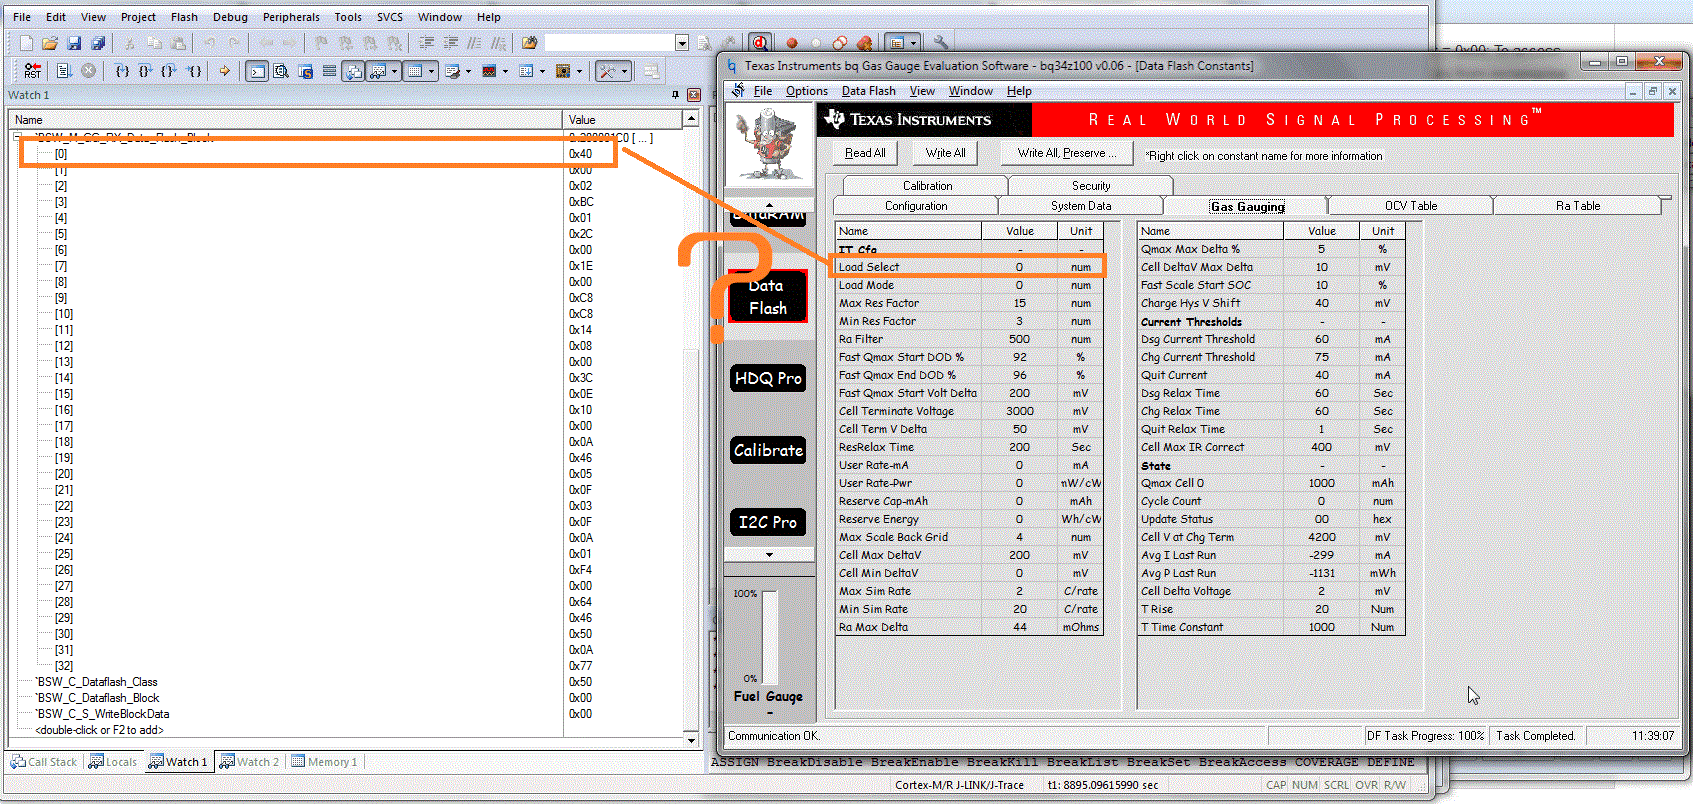Image resolution: width=1693 pixels, height=804 pixels.
Task: Open the Find combo box dropdown arrow
Action: [x=682, y=43]
